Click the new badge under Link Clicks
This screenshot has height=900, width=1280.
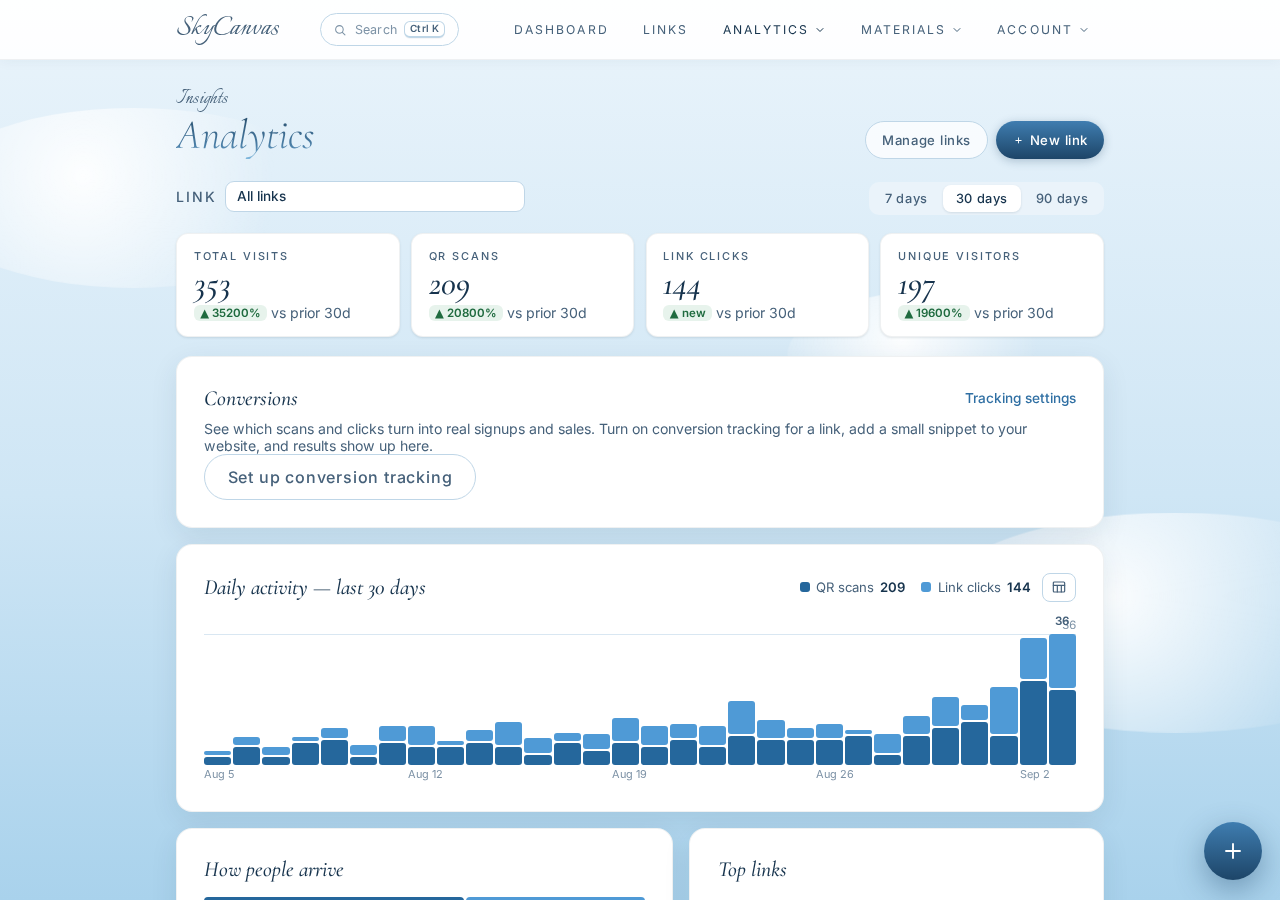pyautogui.click(x=687, y=313)
